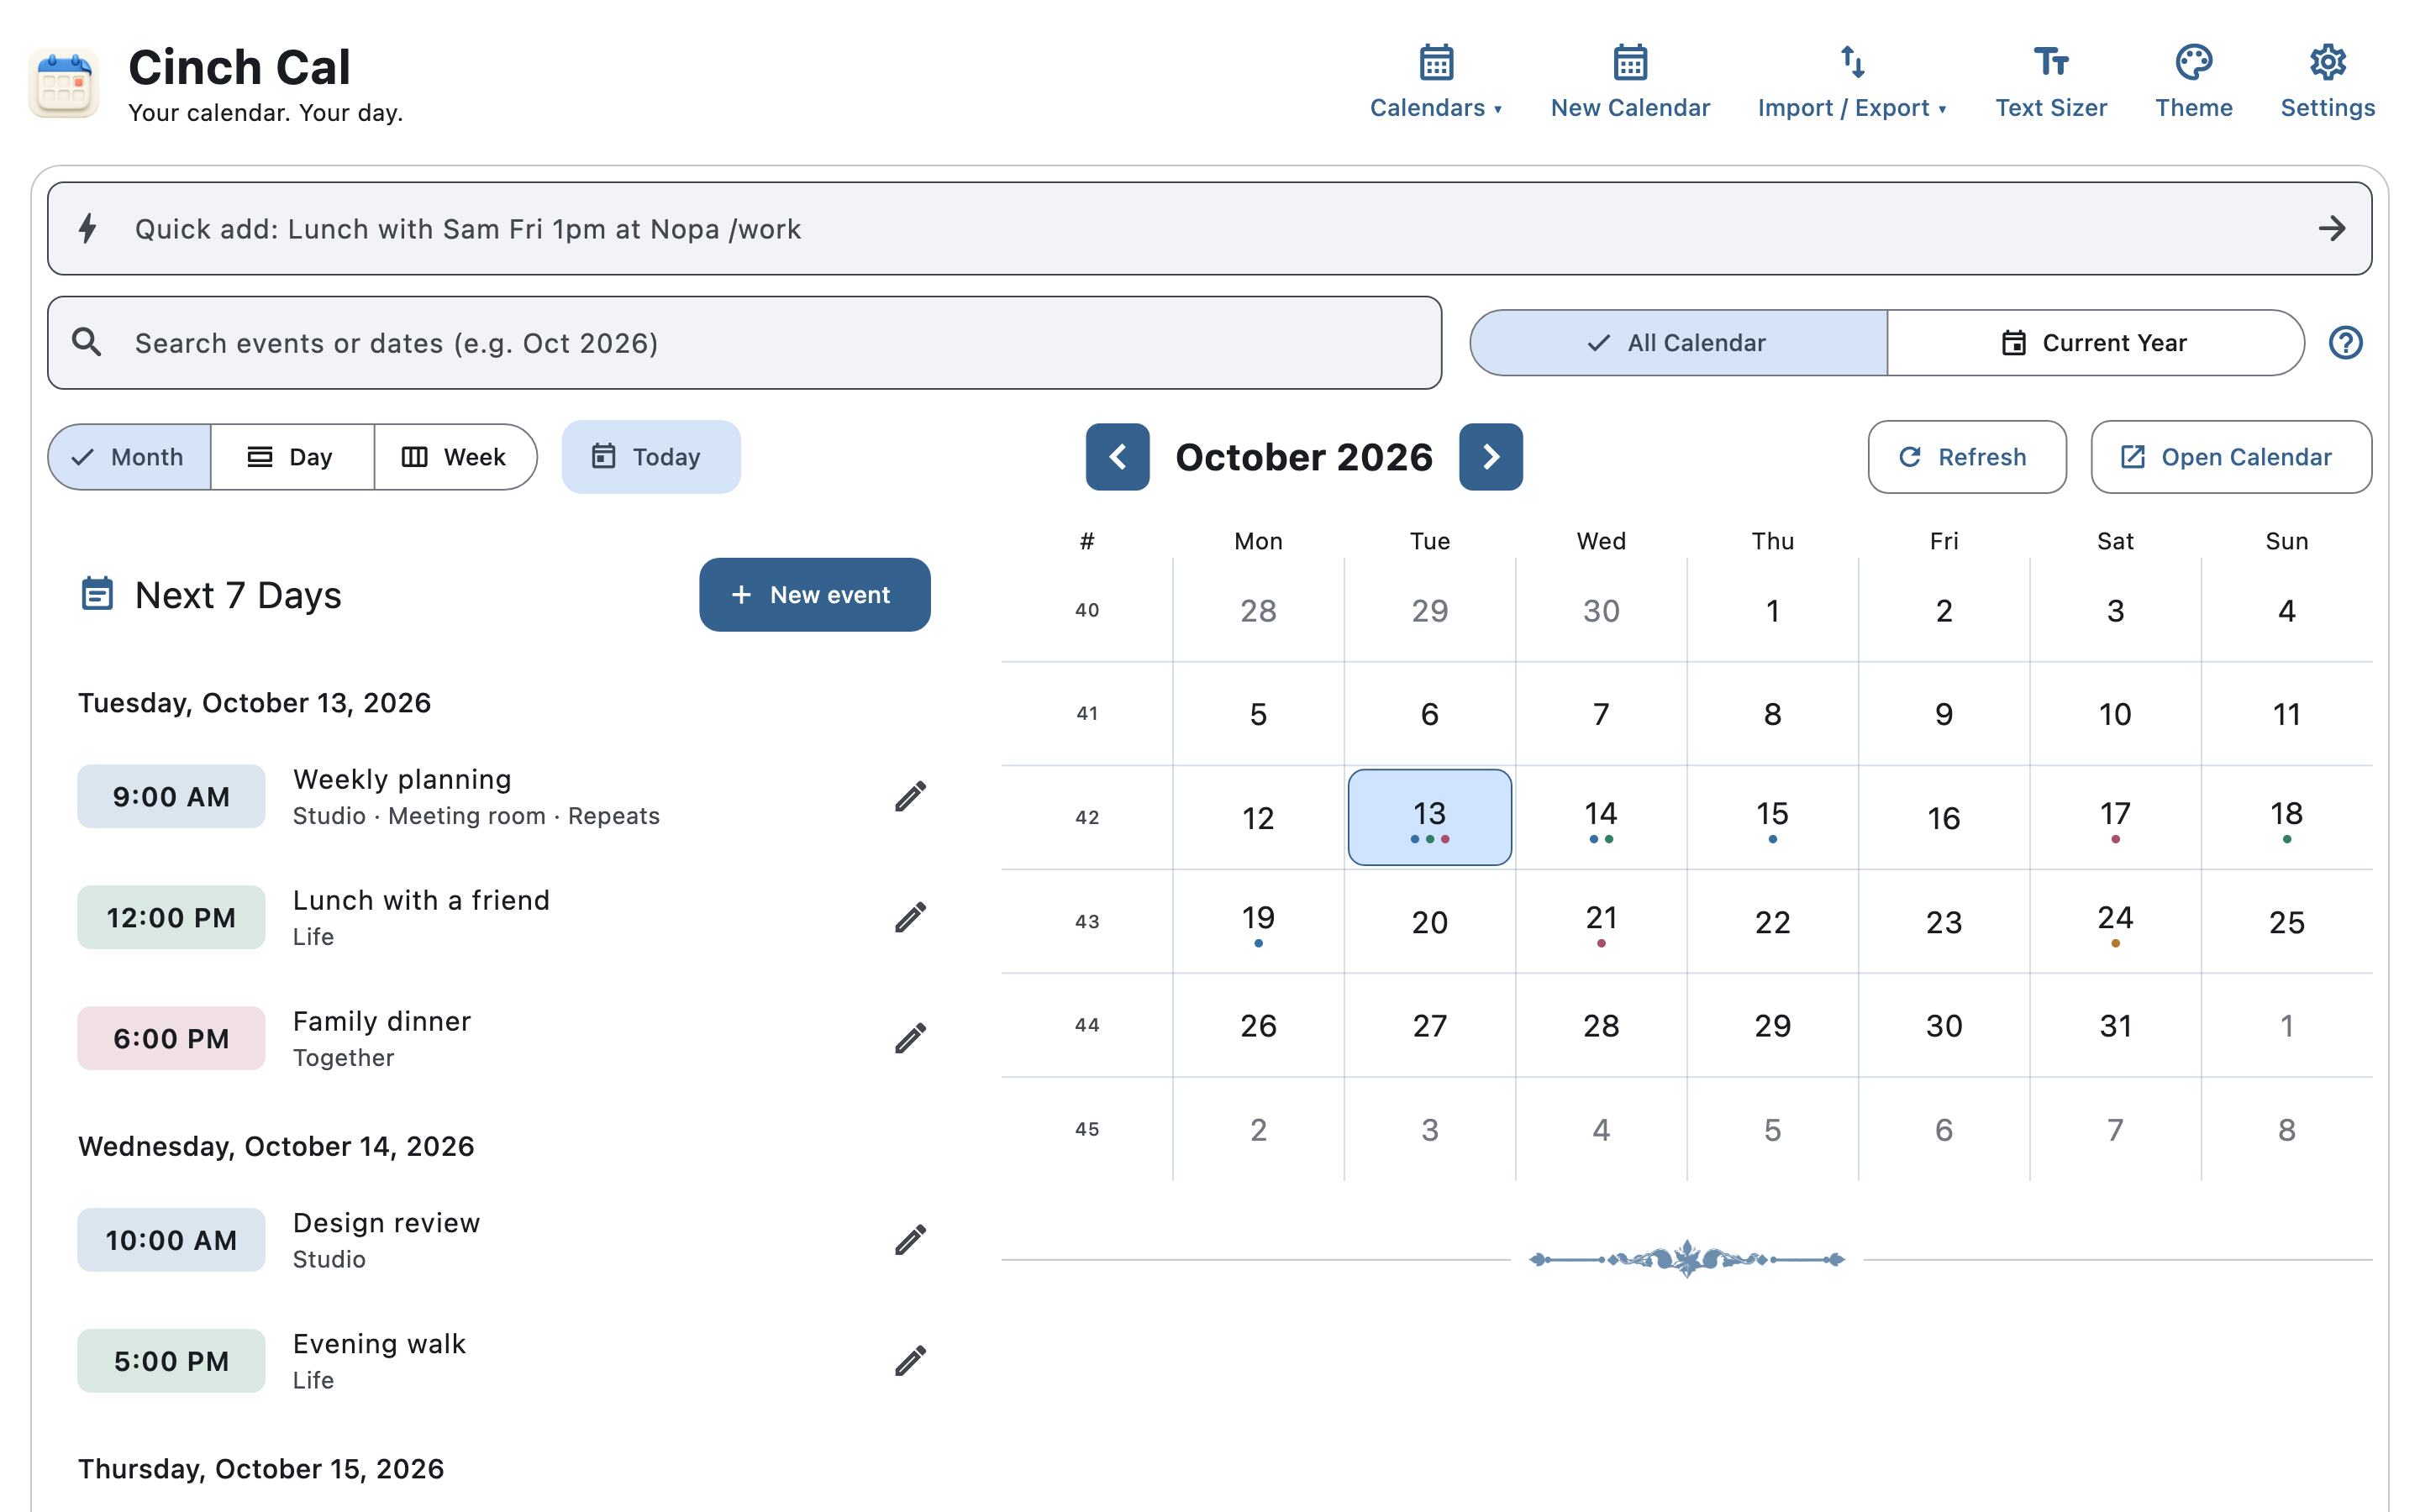Click the 6:00 PM time badge

pos(171,1039)
